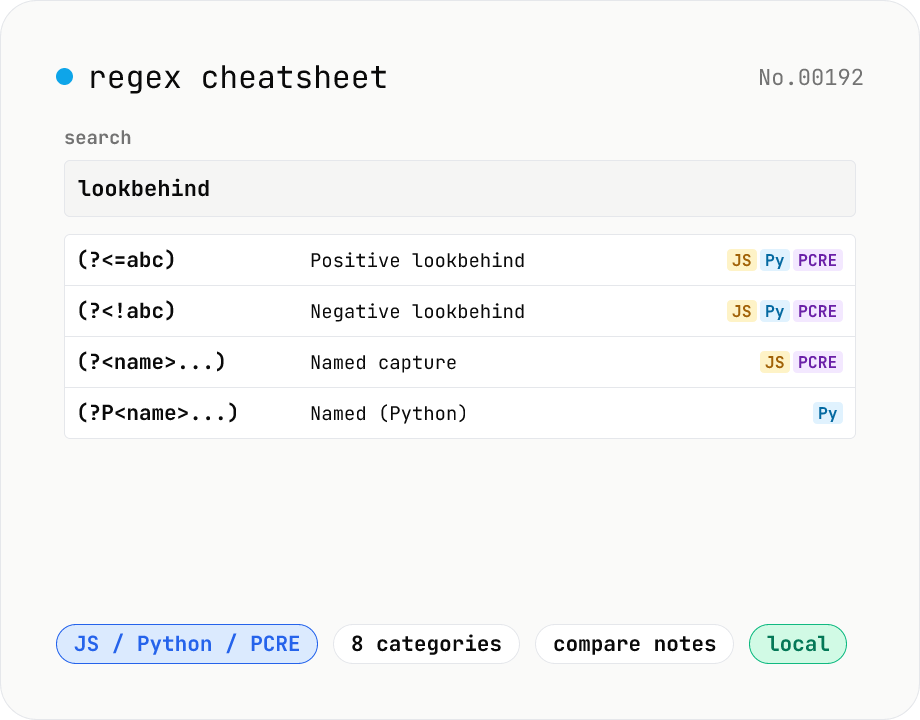Open the compare notes chip
Image resolution: width=920 pixels, height=720 pixels.
(634, 644)
